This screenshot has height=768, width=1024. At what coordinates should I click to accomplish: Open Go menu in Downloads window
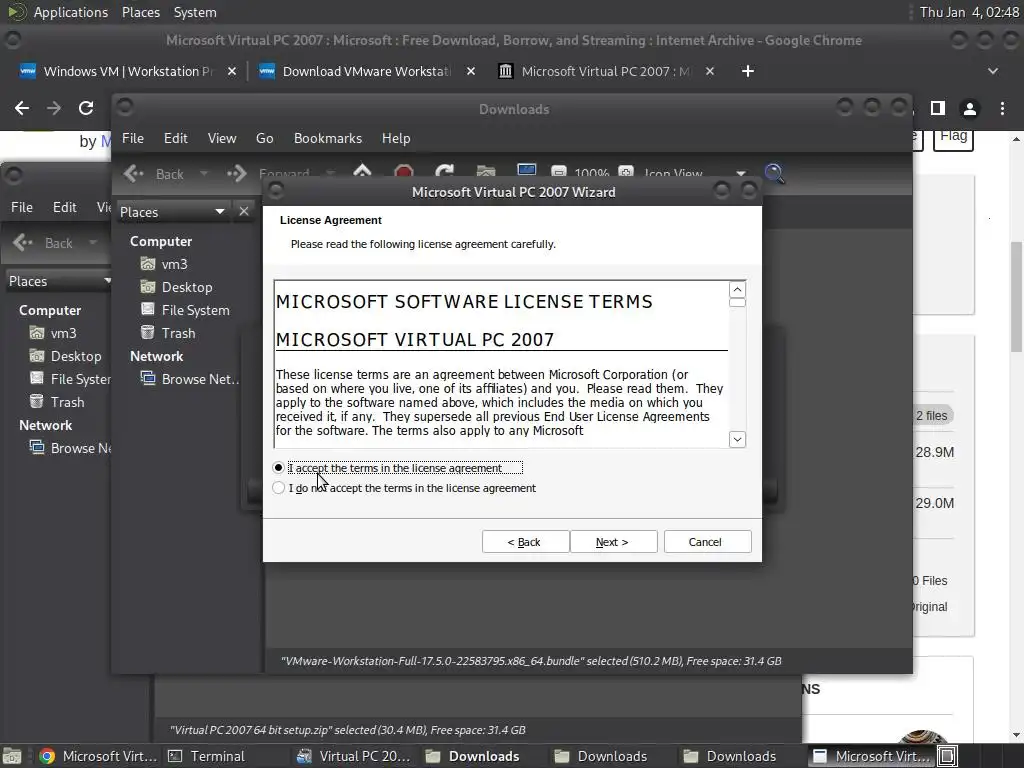click(x=264, y=138)
